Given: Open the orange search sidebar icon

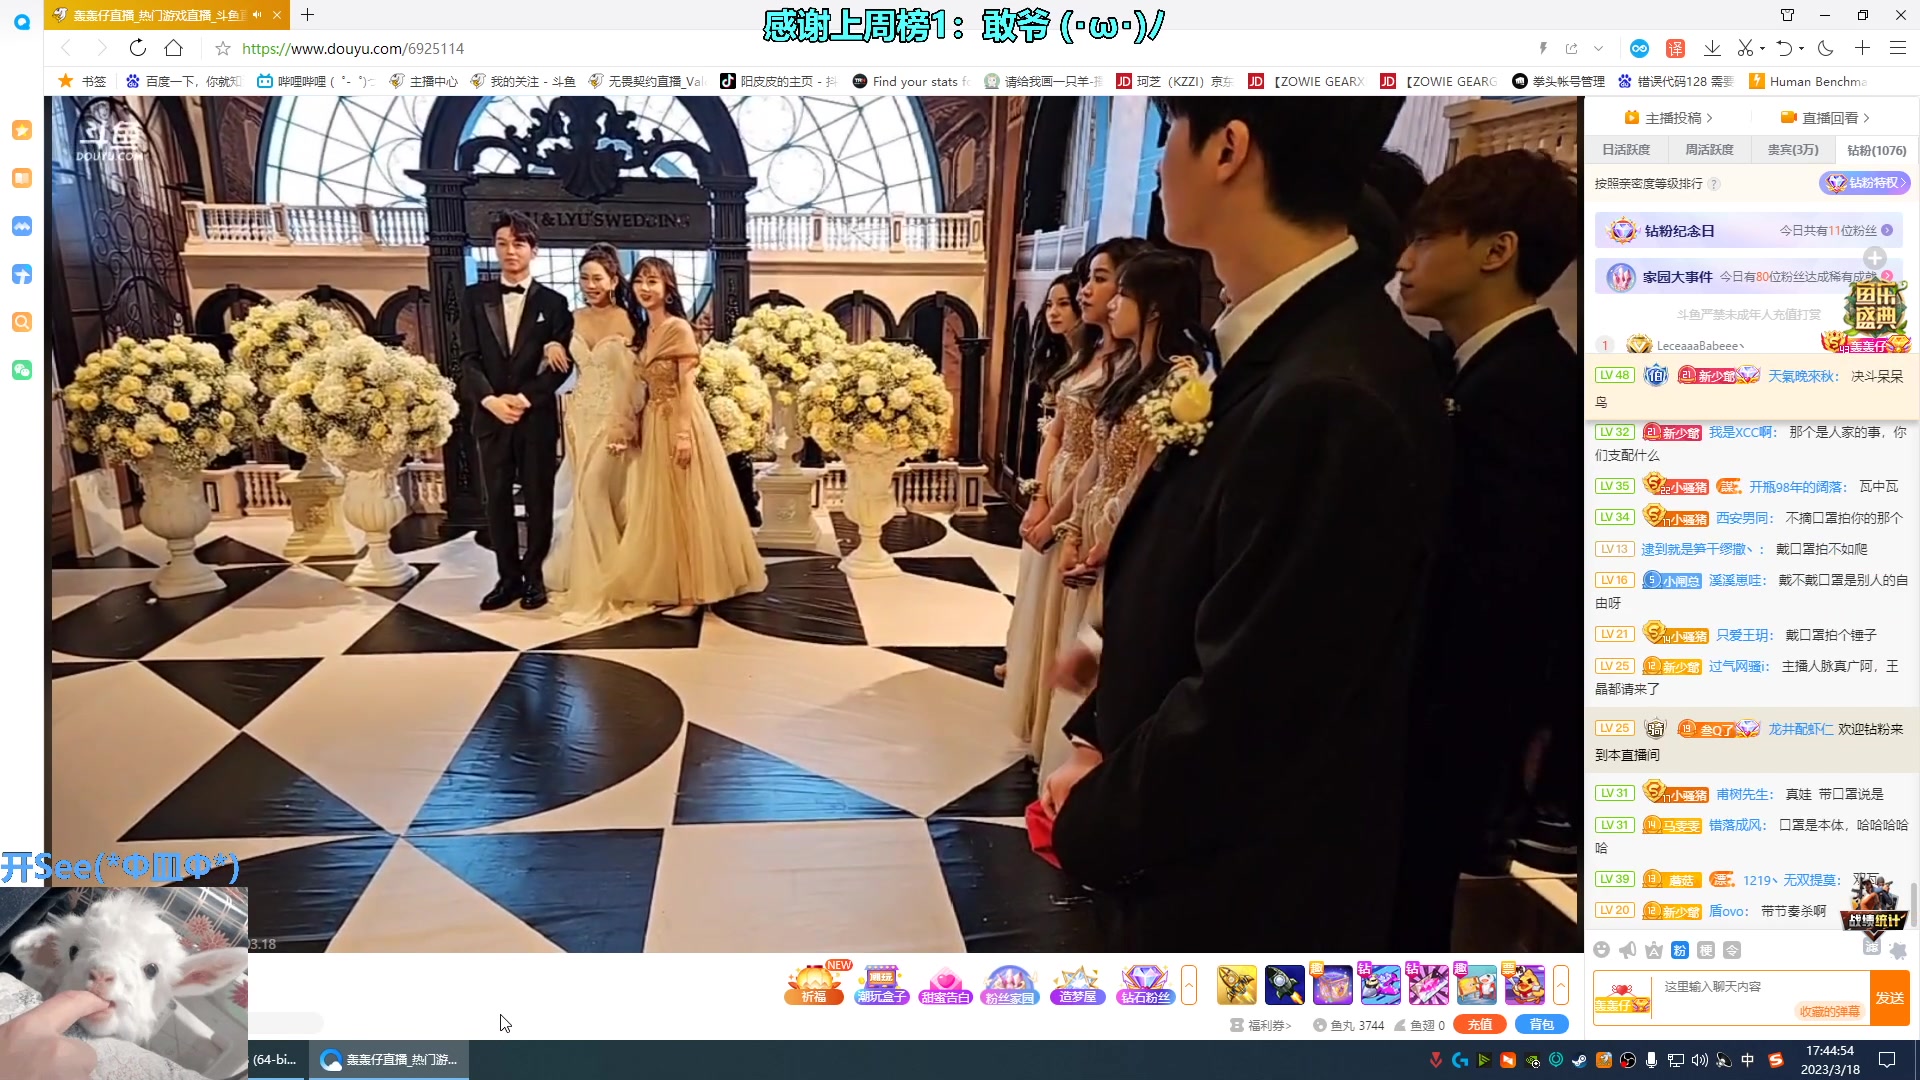Looking at the screenshot, I should pyautogui.click(x=22, y=322).
